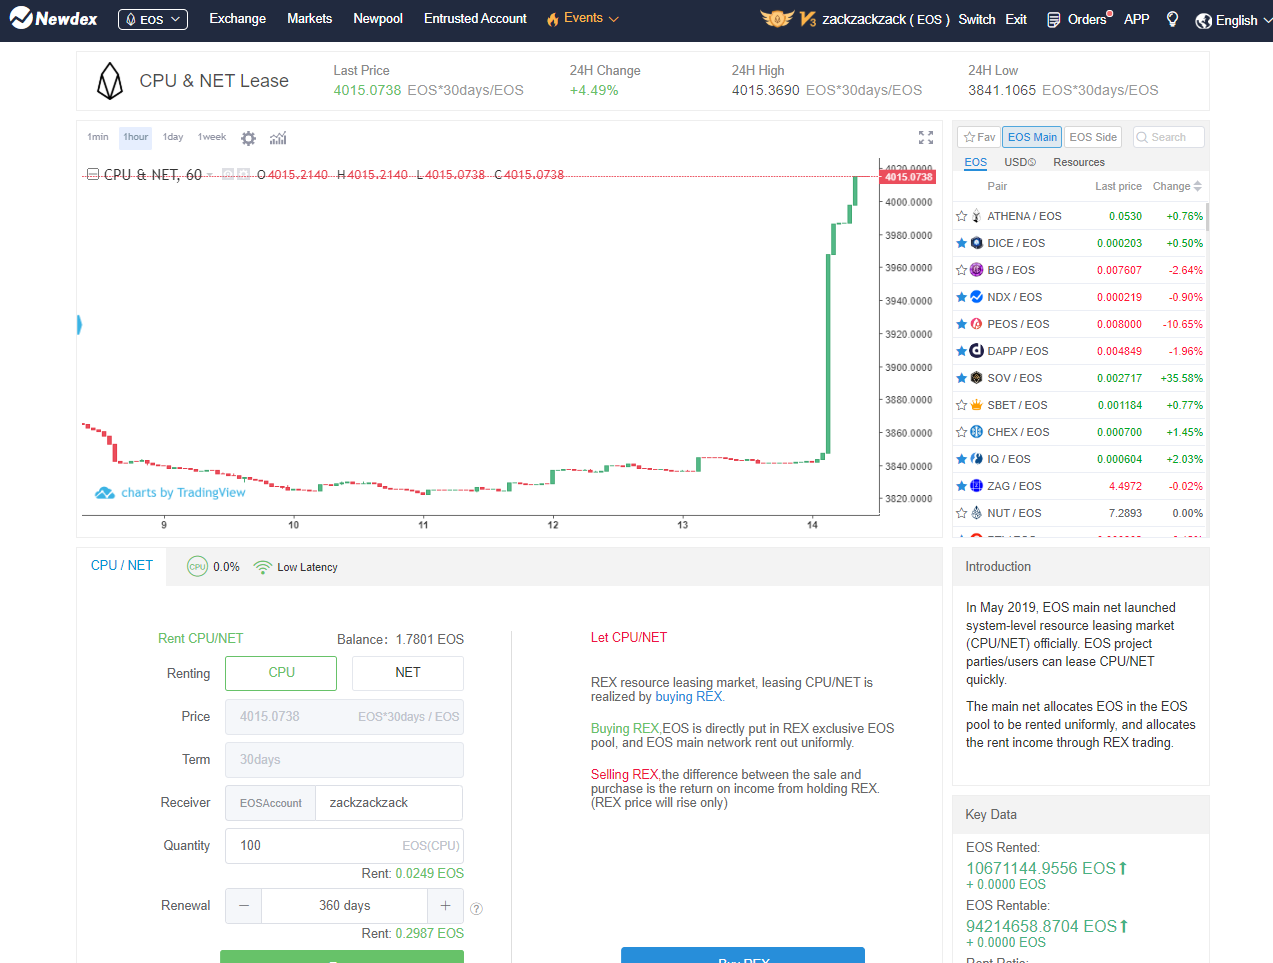Open chart settings gear icon
Image resolution: width=1273 pixels, height=963 pixels.
[248, 138]
